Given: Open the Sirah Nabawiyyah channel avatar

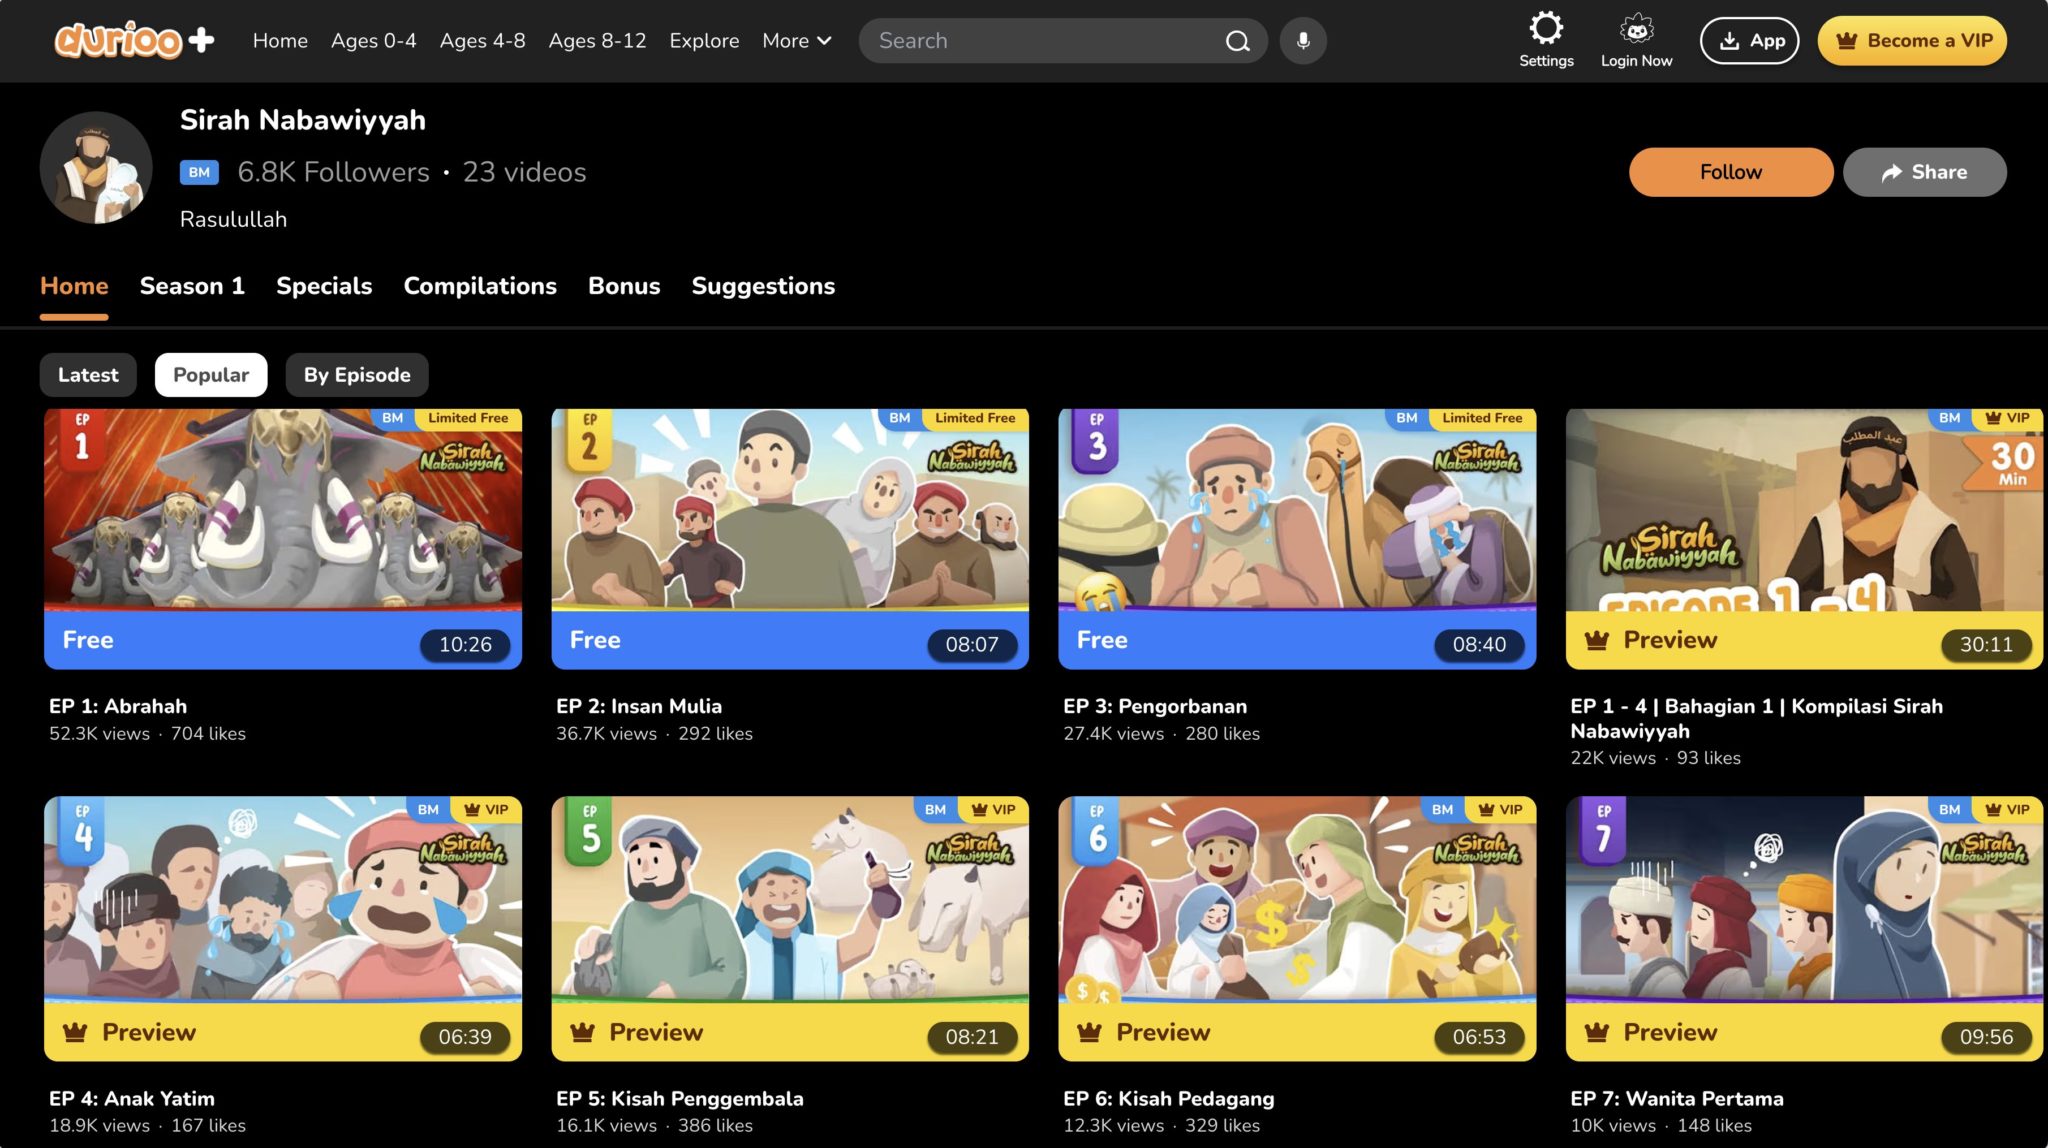Looking at the screenshot, I should tap(96, 168).
